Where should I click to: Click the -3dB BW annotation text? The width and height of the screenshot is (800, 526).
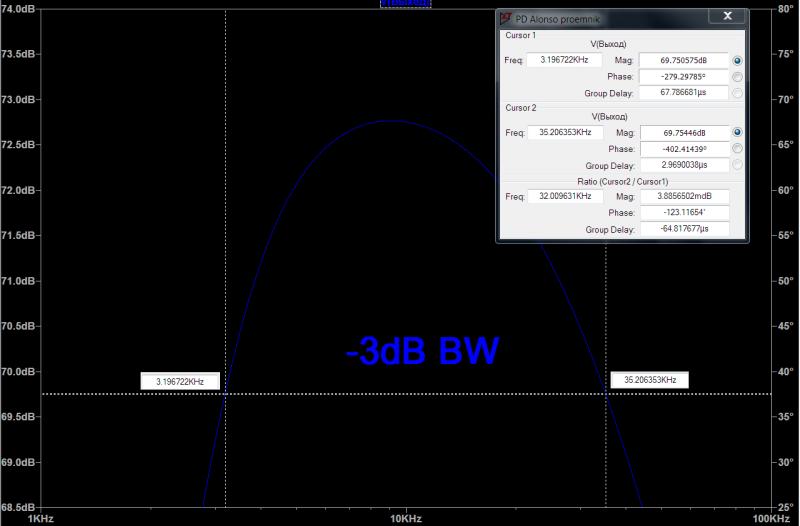coord(422,350)
